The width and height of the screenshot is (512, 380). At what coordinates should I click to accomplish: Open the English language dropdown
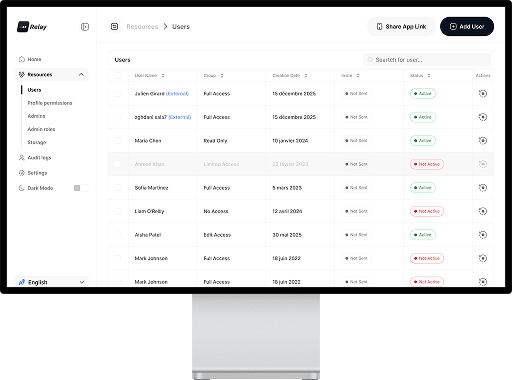coord(52,282)
